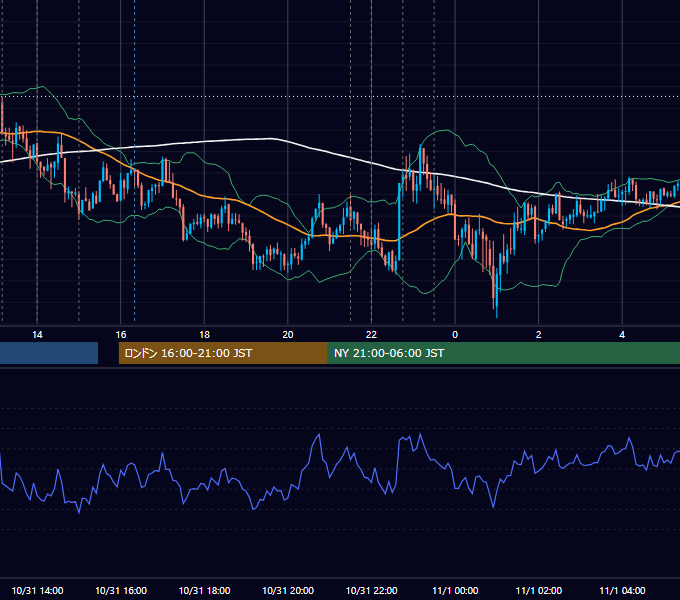
Task: Click the "10/31 20:00" date label
Action: click(288, 590)
